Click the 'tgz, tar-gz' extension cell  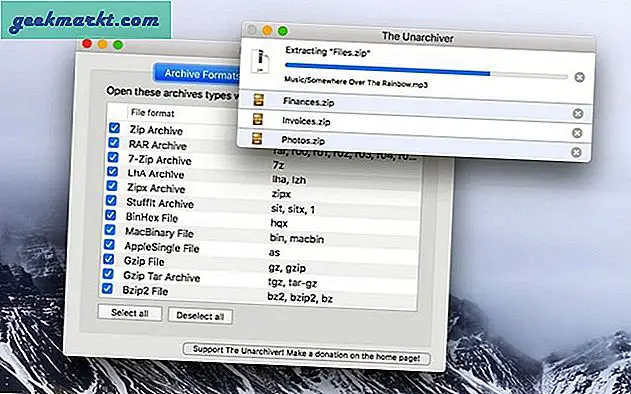point(292,283)
